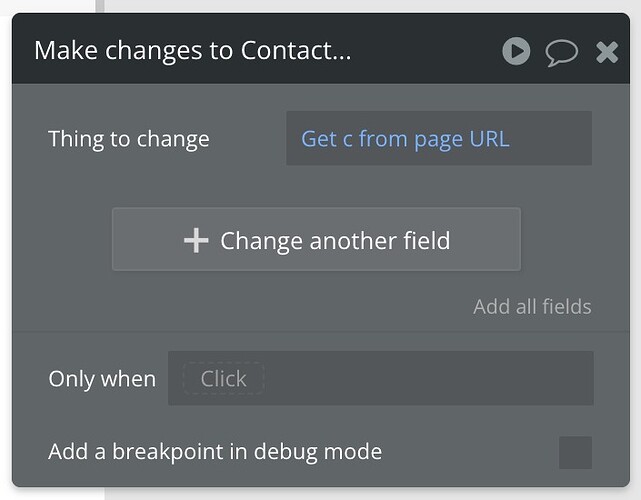Click the Only when label

click(102, 379)
